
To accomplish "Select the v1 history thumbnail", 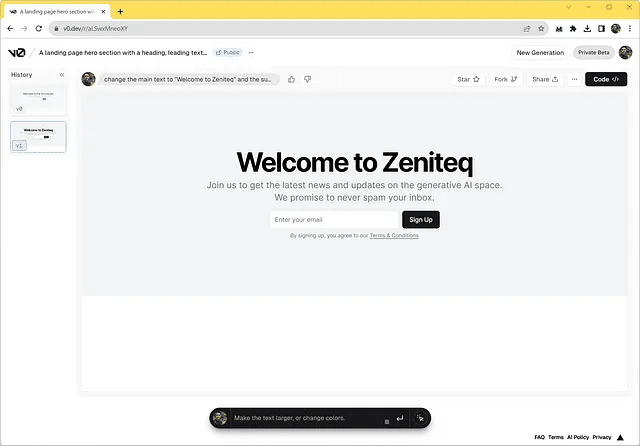I will (38, 137).
